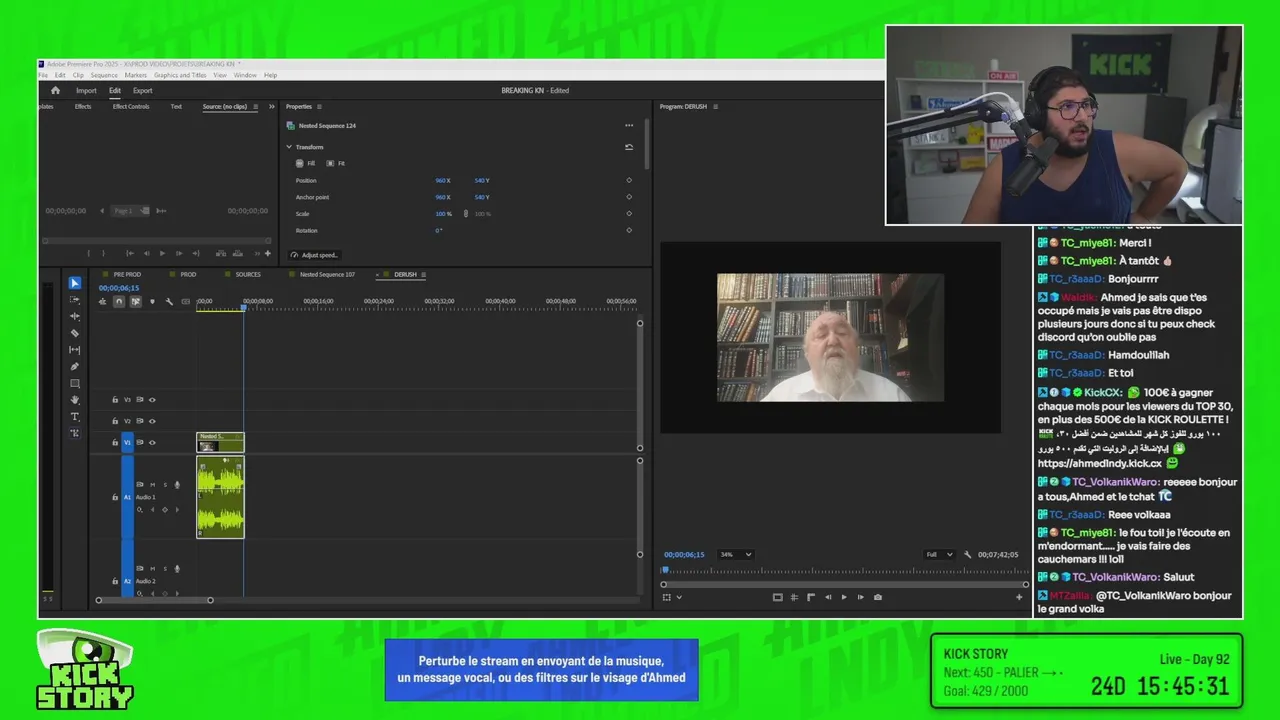Click the Fit frame icon
The width and height of the screenshot is (1280, 720).
(330, 163)
